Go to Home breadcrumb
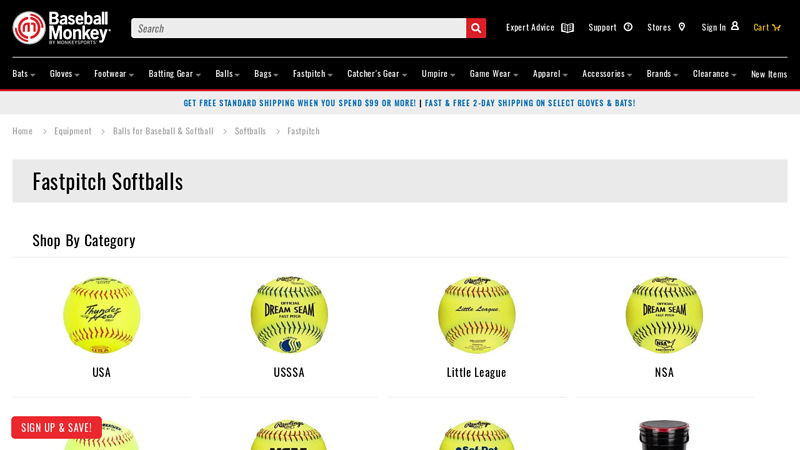This screenshot has width=800, height=450. 22,131
